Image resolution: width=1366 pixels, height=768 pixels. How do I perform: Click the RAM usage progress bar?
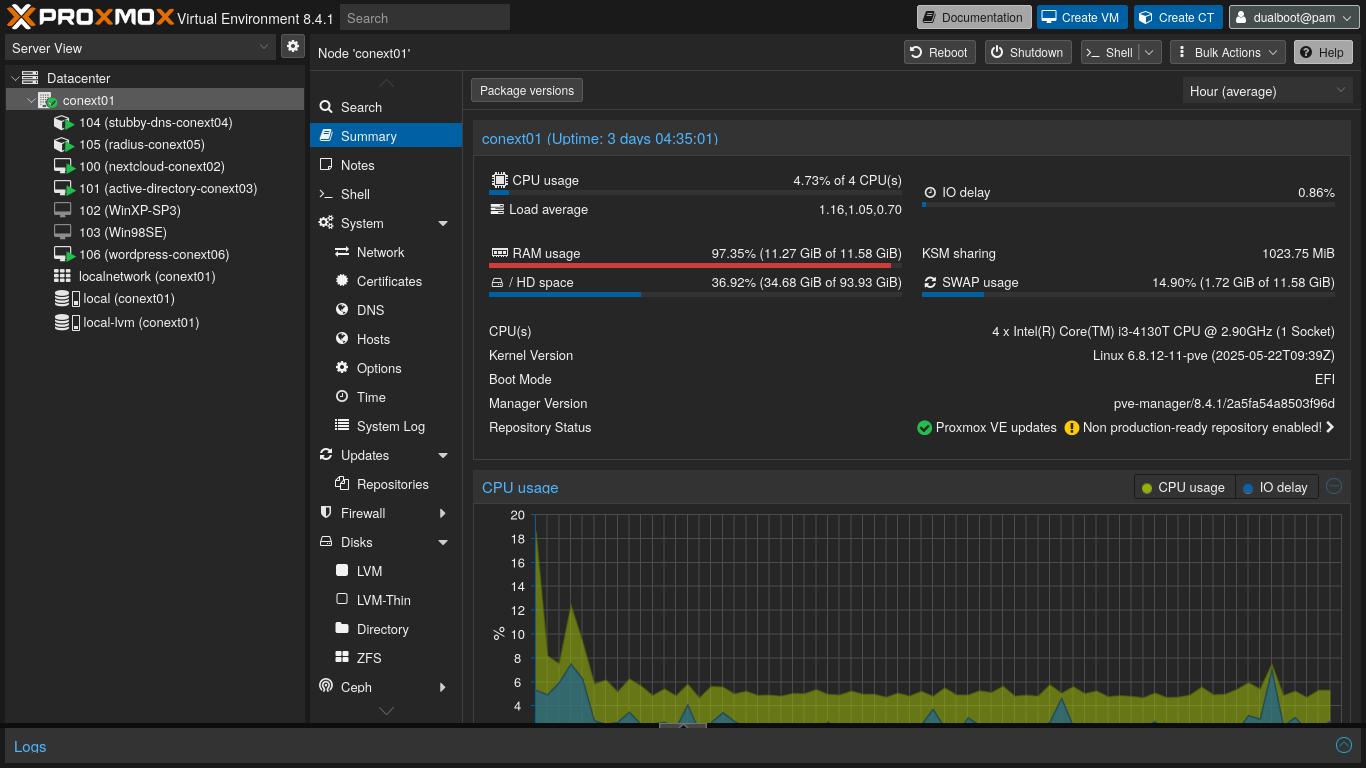tap(695, 266)
